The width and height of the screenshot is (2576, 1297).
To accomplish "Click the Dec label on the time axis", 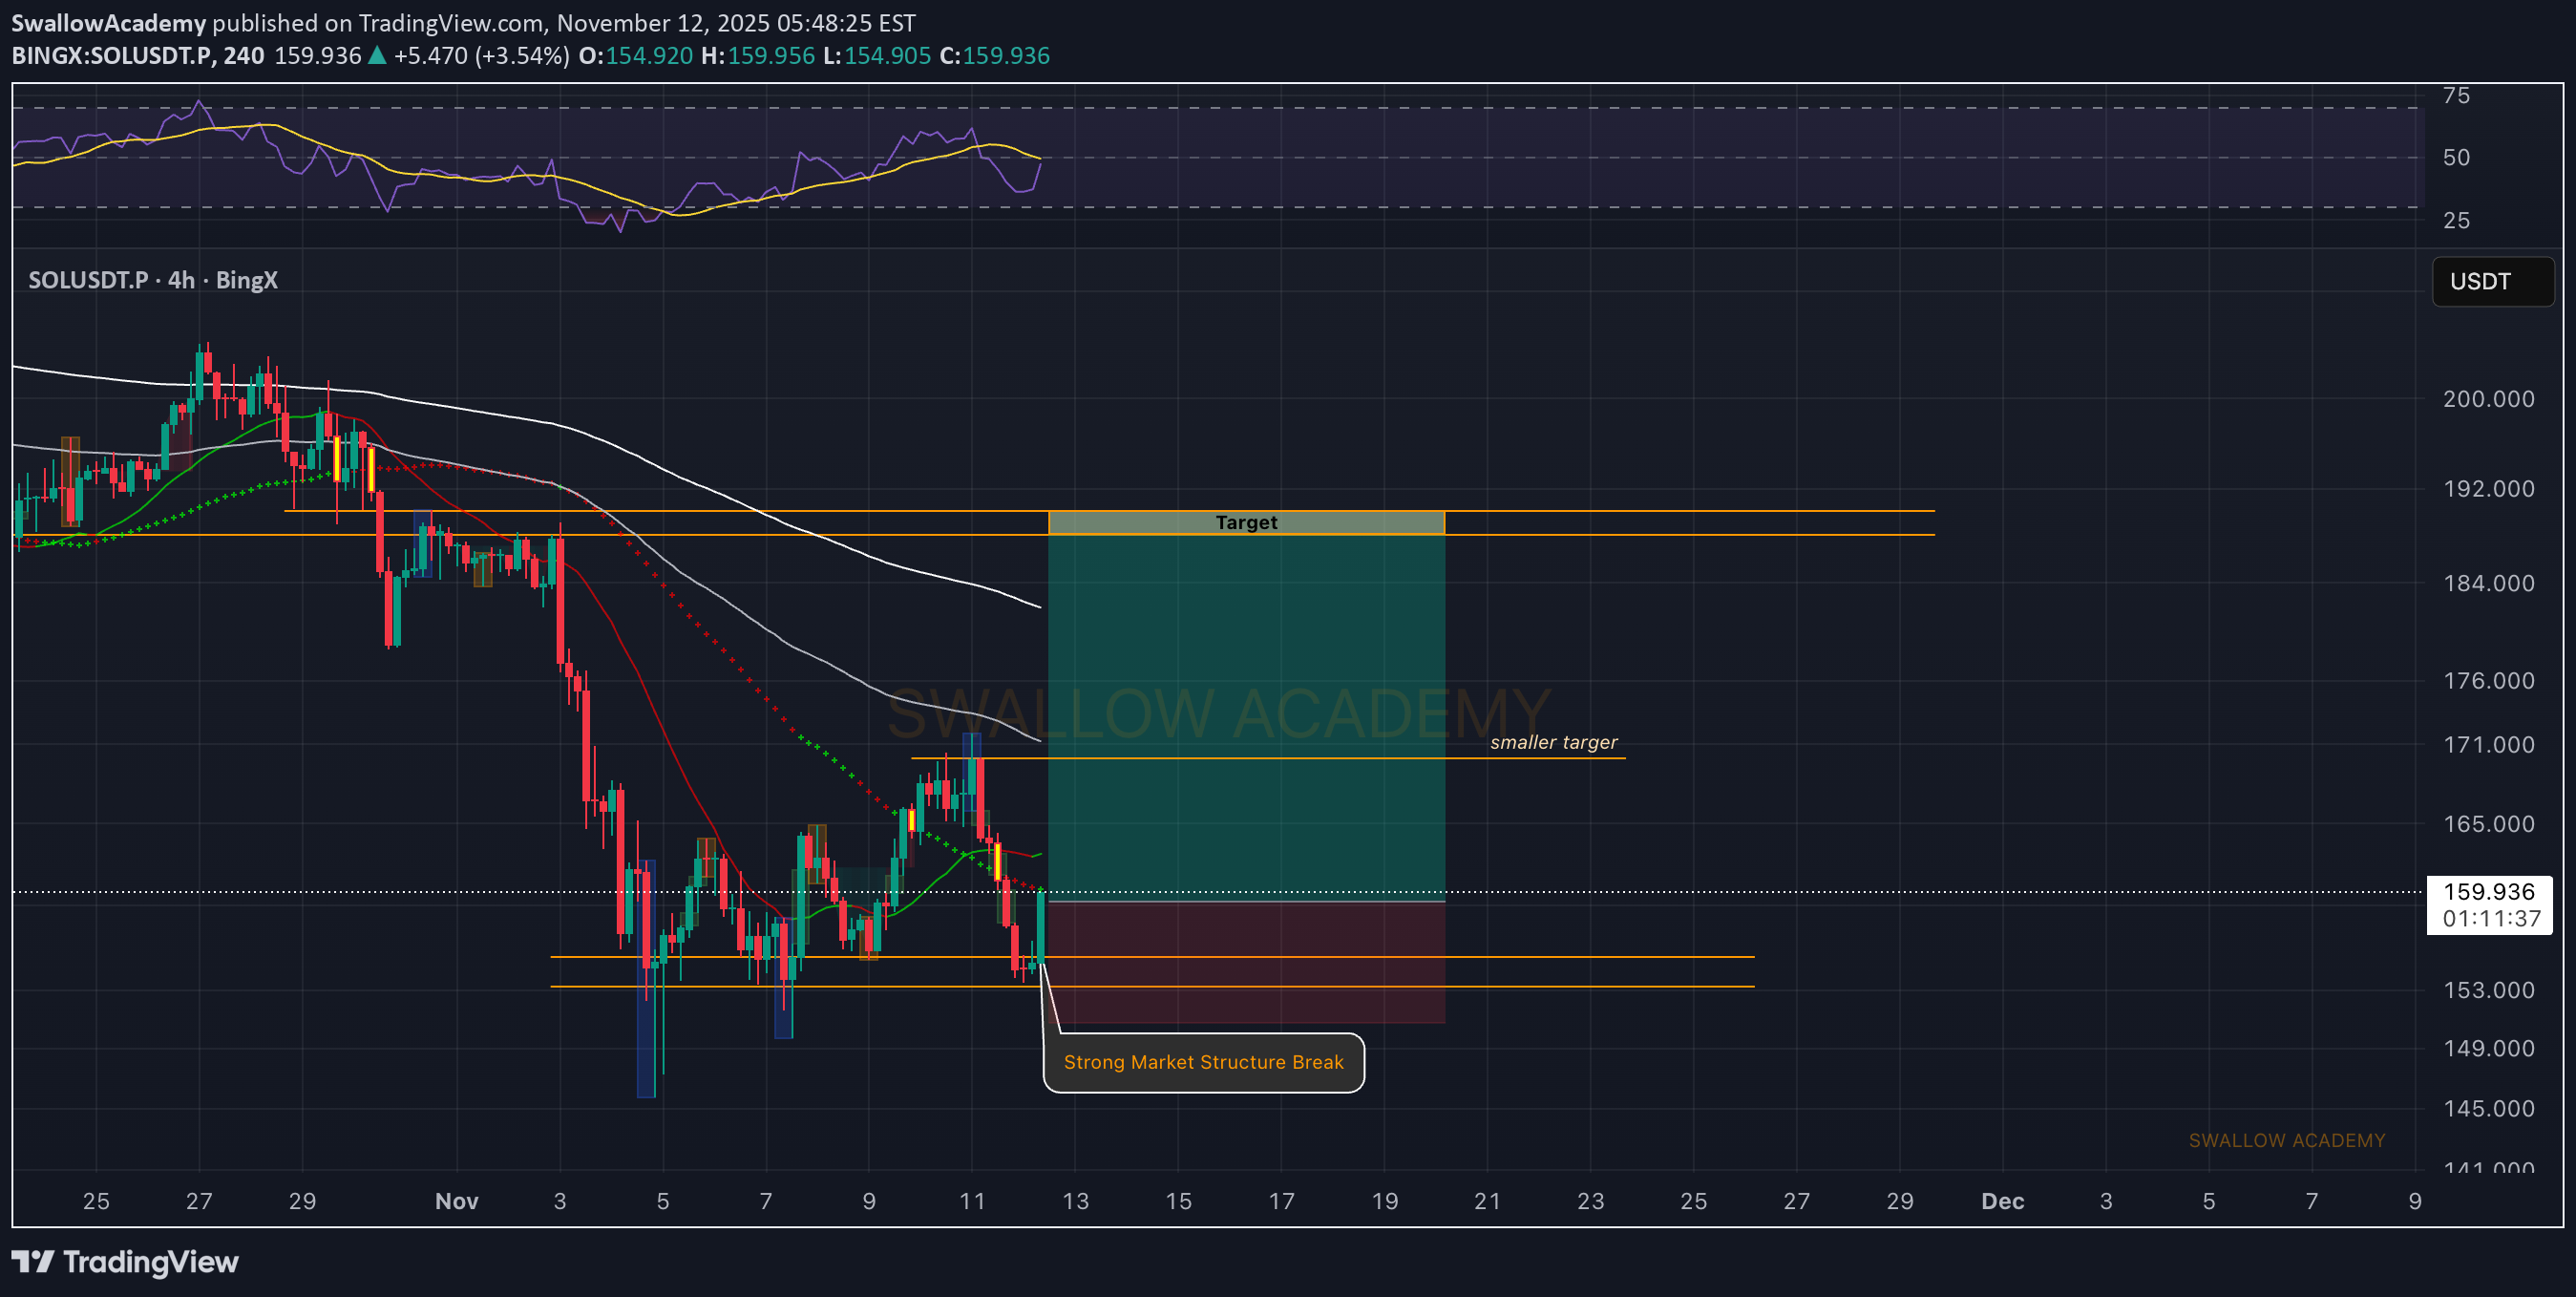I will [2002, 1201].
